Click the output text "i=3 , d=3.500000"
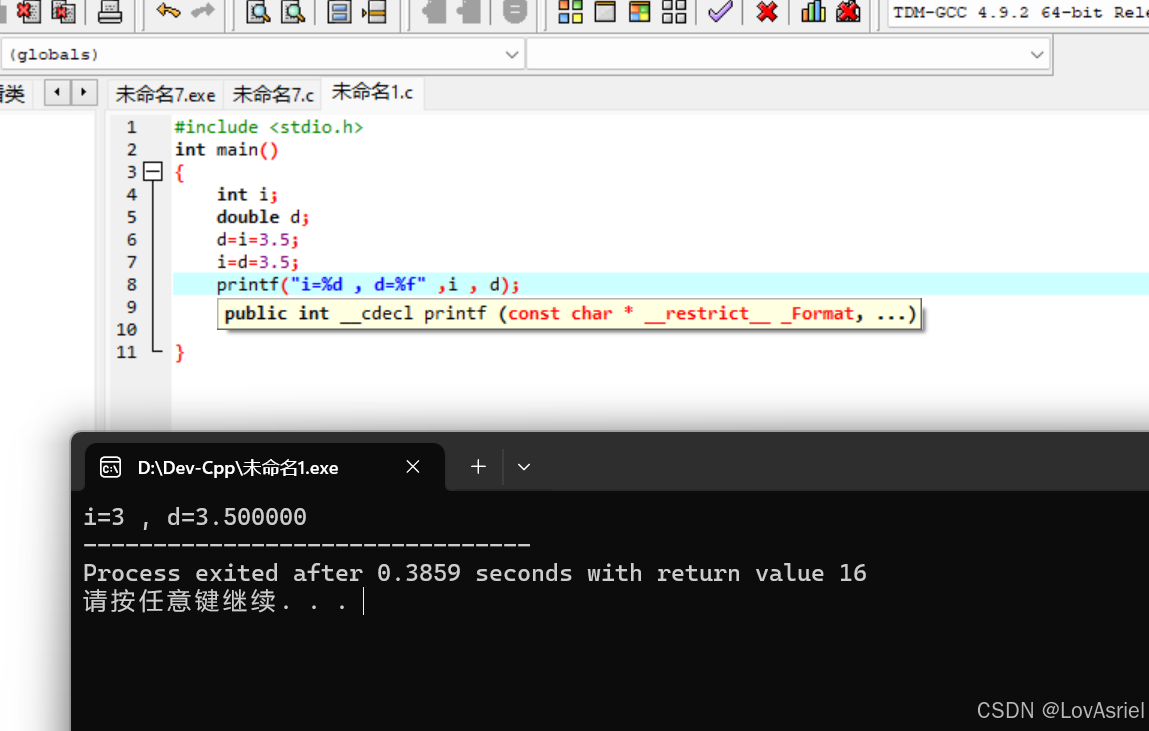 tap(195, 517)
